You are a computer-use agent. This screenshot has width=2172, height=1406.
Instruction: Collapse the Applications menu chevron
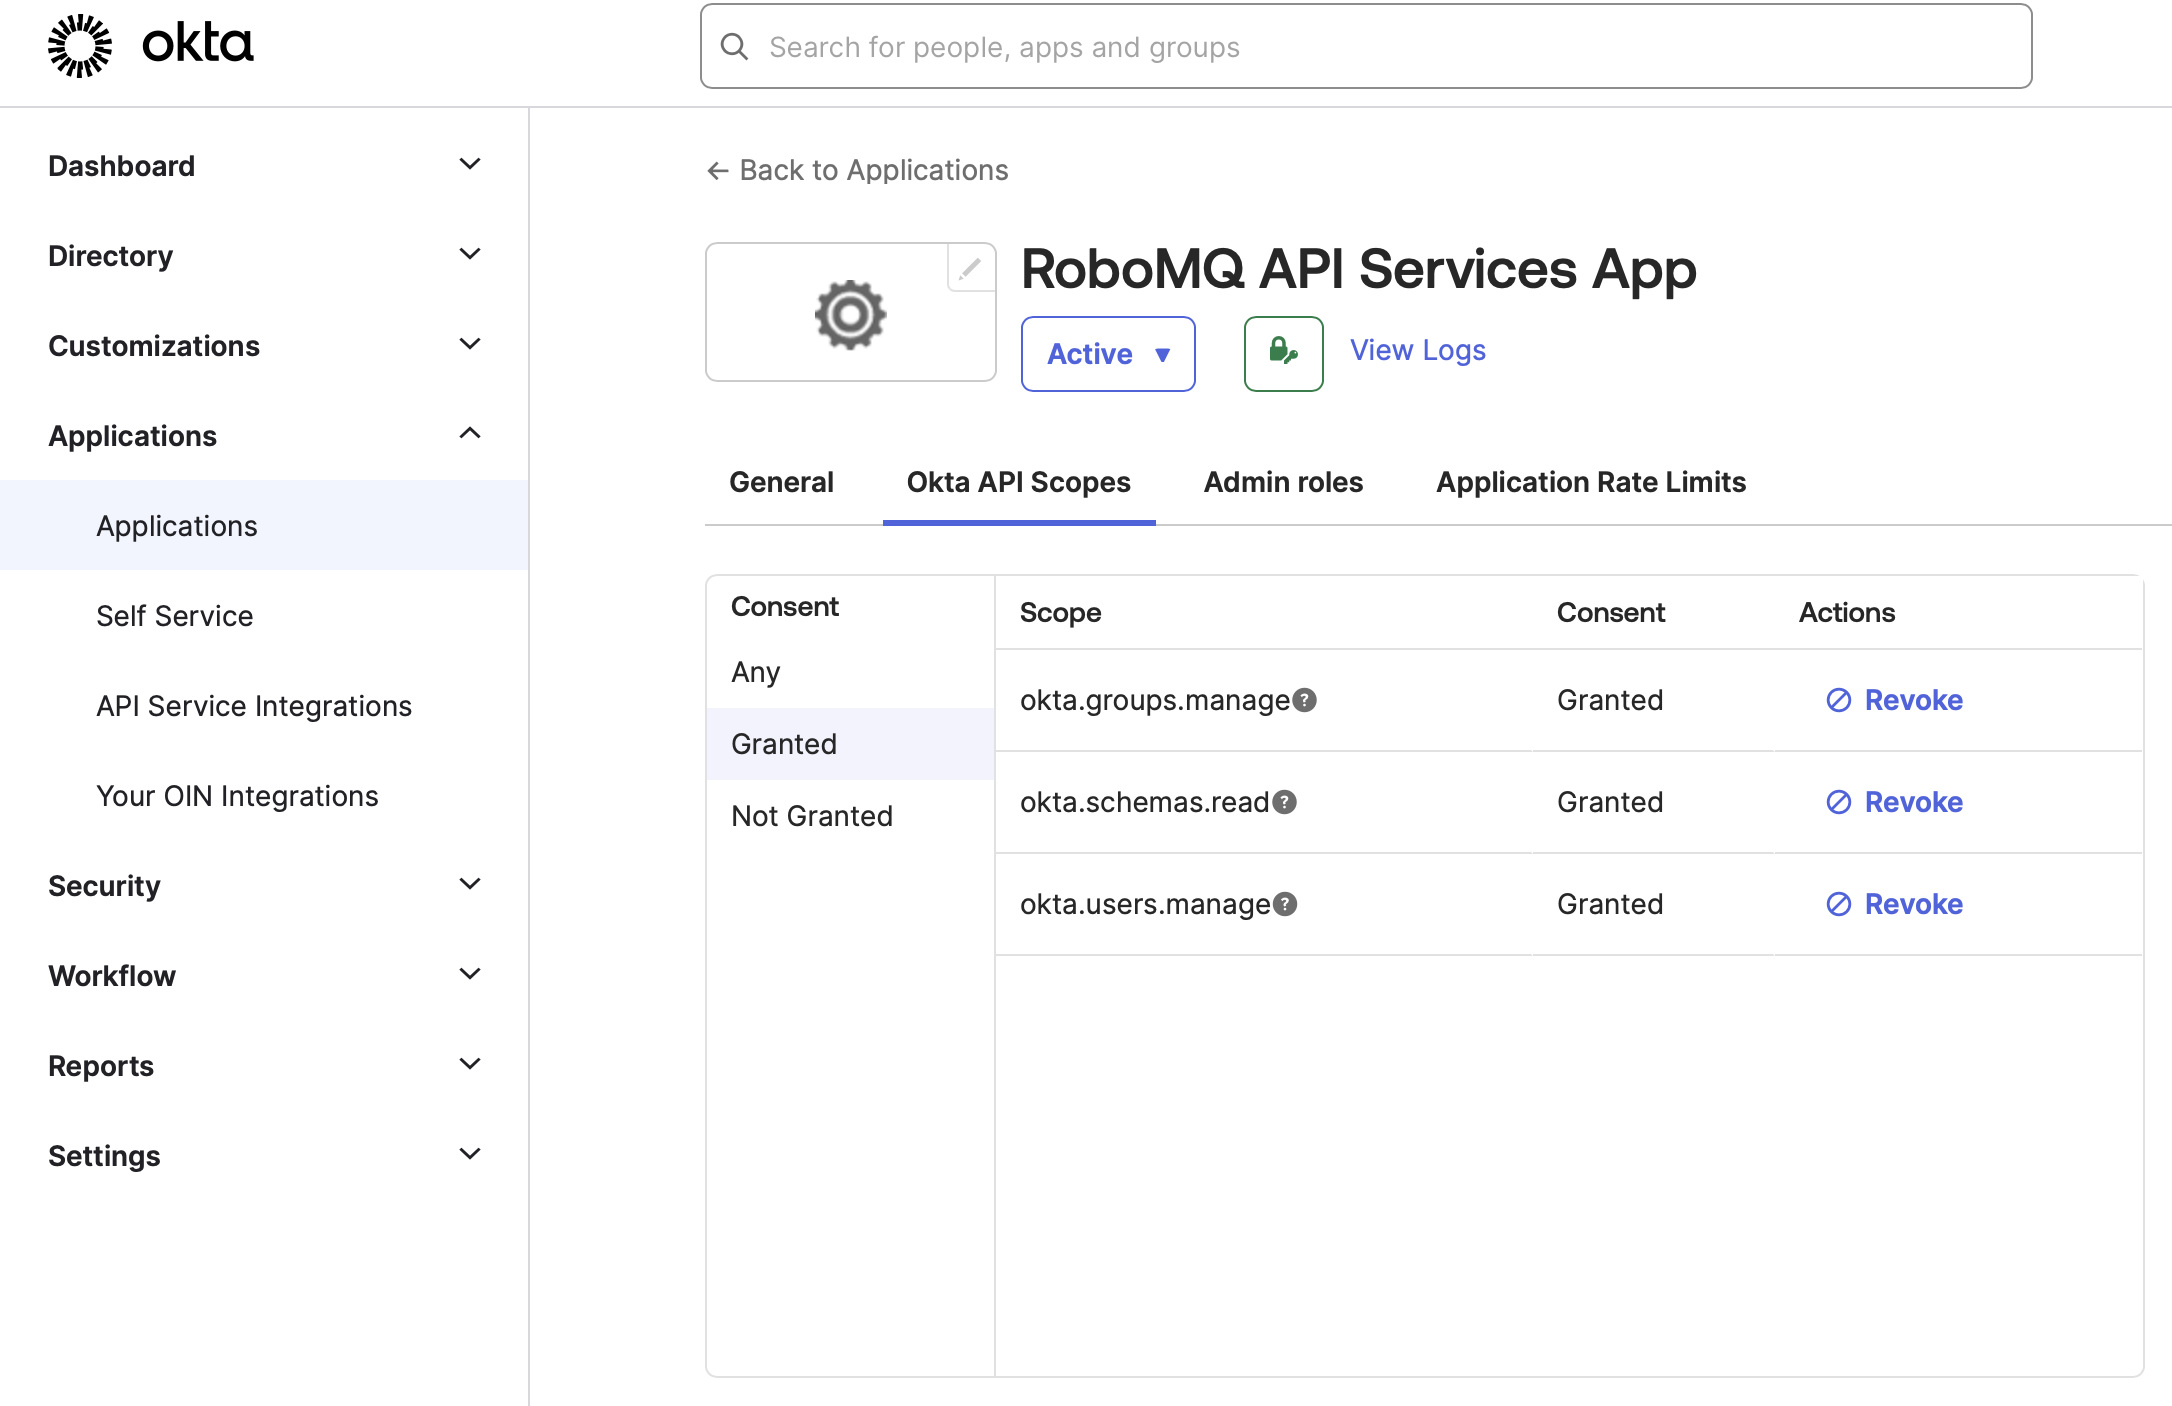pos(469,433)
